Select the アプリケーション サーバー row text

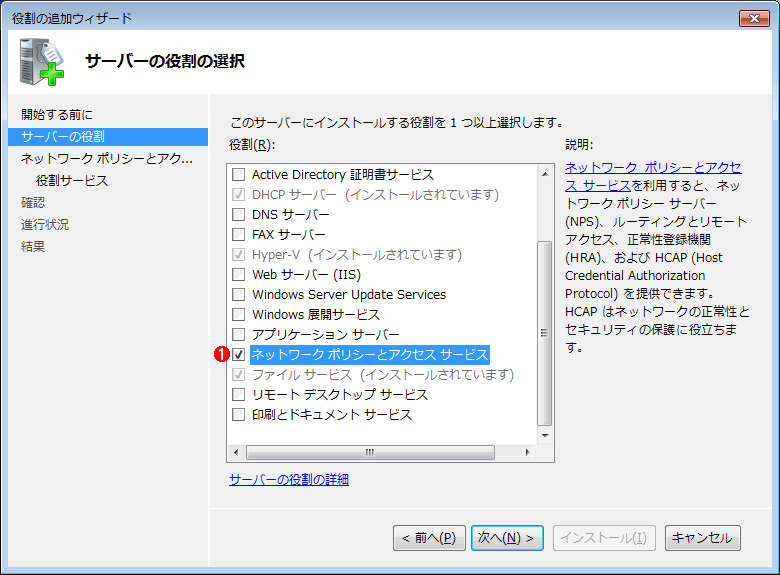coord(325,334)
